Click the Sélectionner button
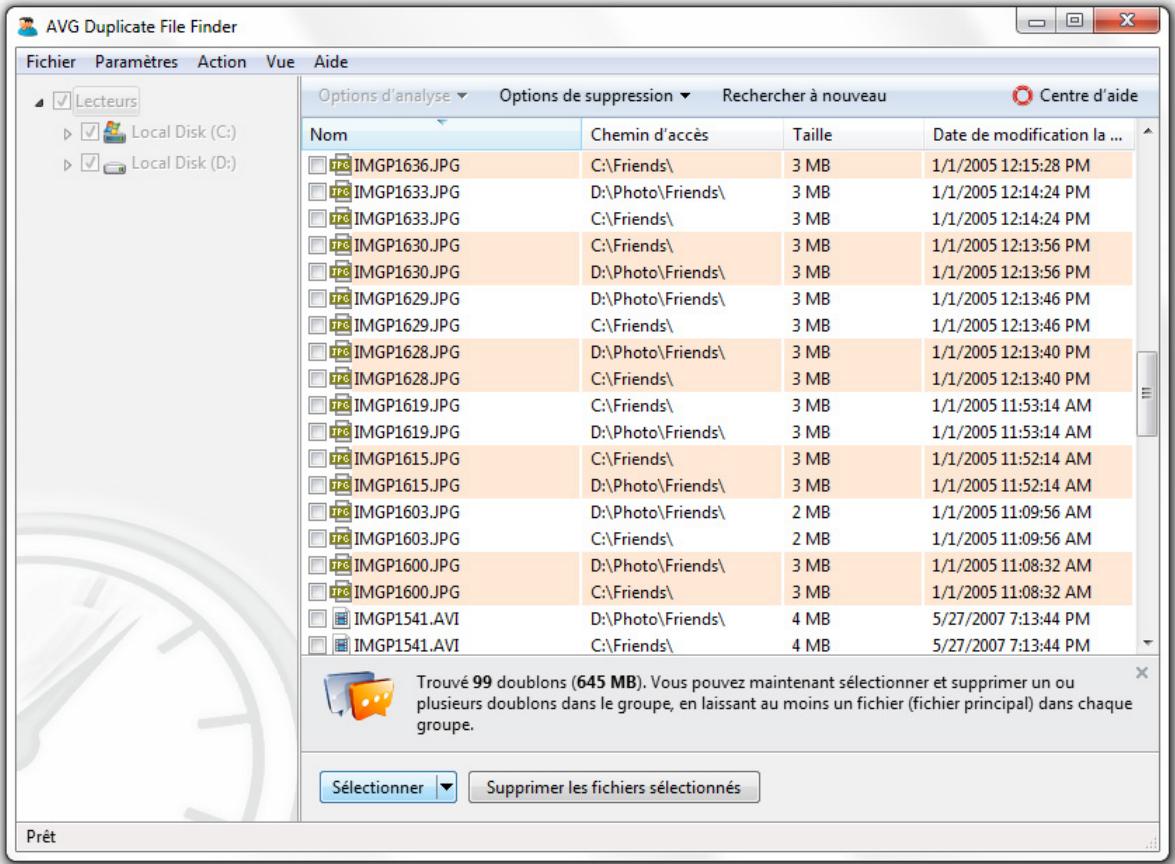This screenshot has width=1175, height=864. click(378, 788)
